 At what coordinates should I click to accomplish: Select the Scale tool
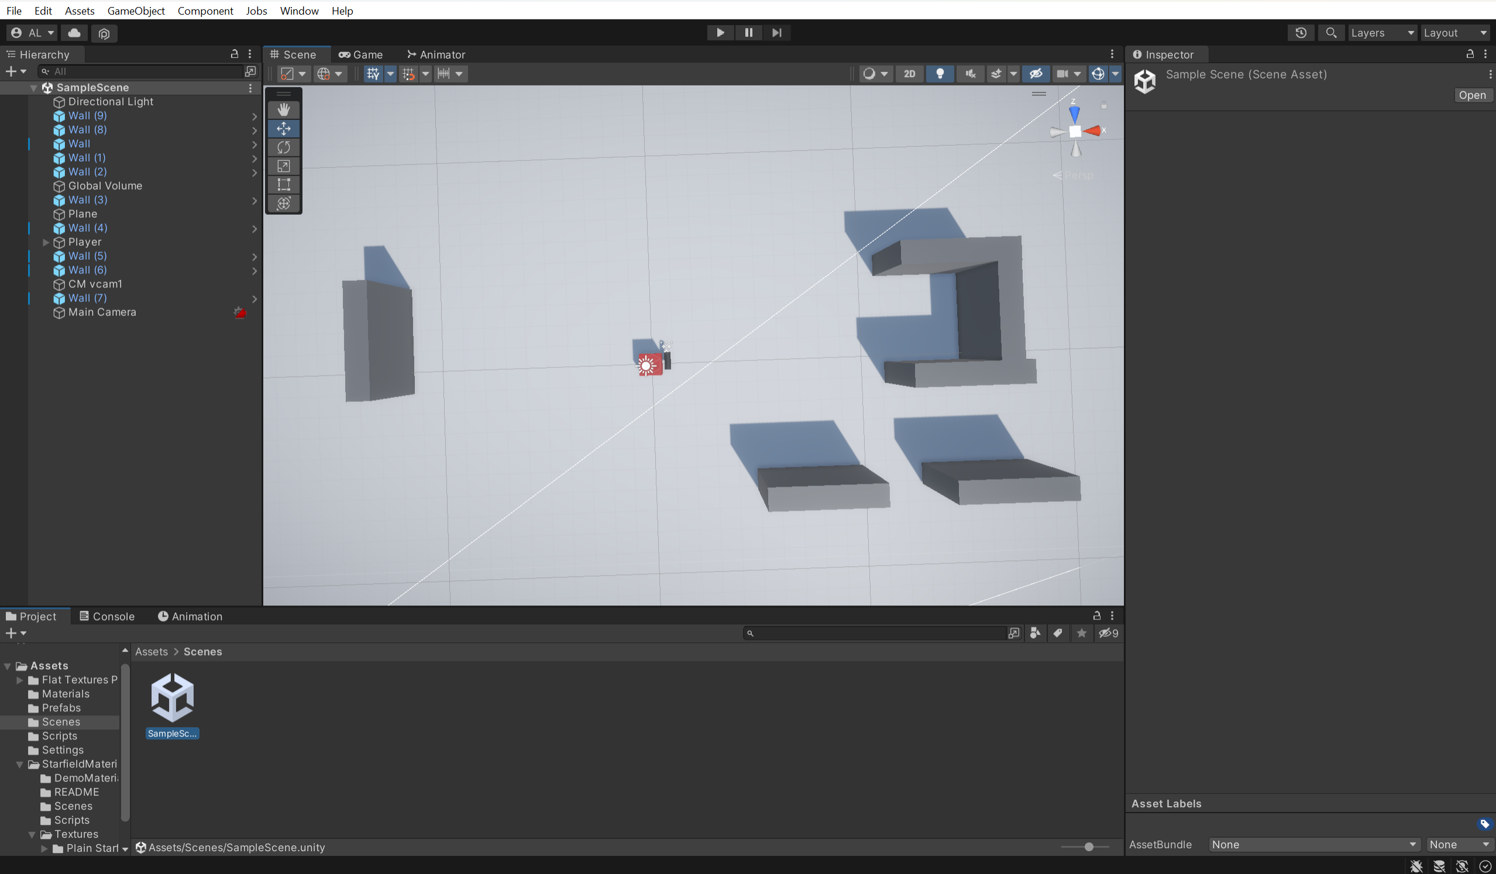284,166
